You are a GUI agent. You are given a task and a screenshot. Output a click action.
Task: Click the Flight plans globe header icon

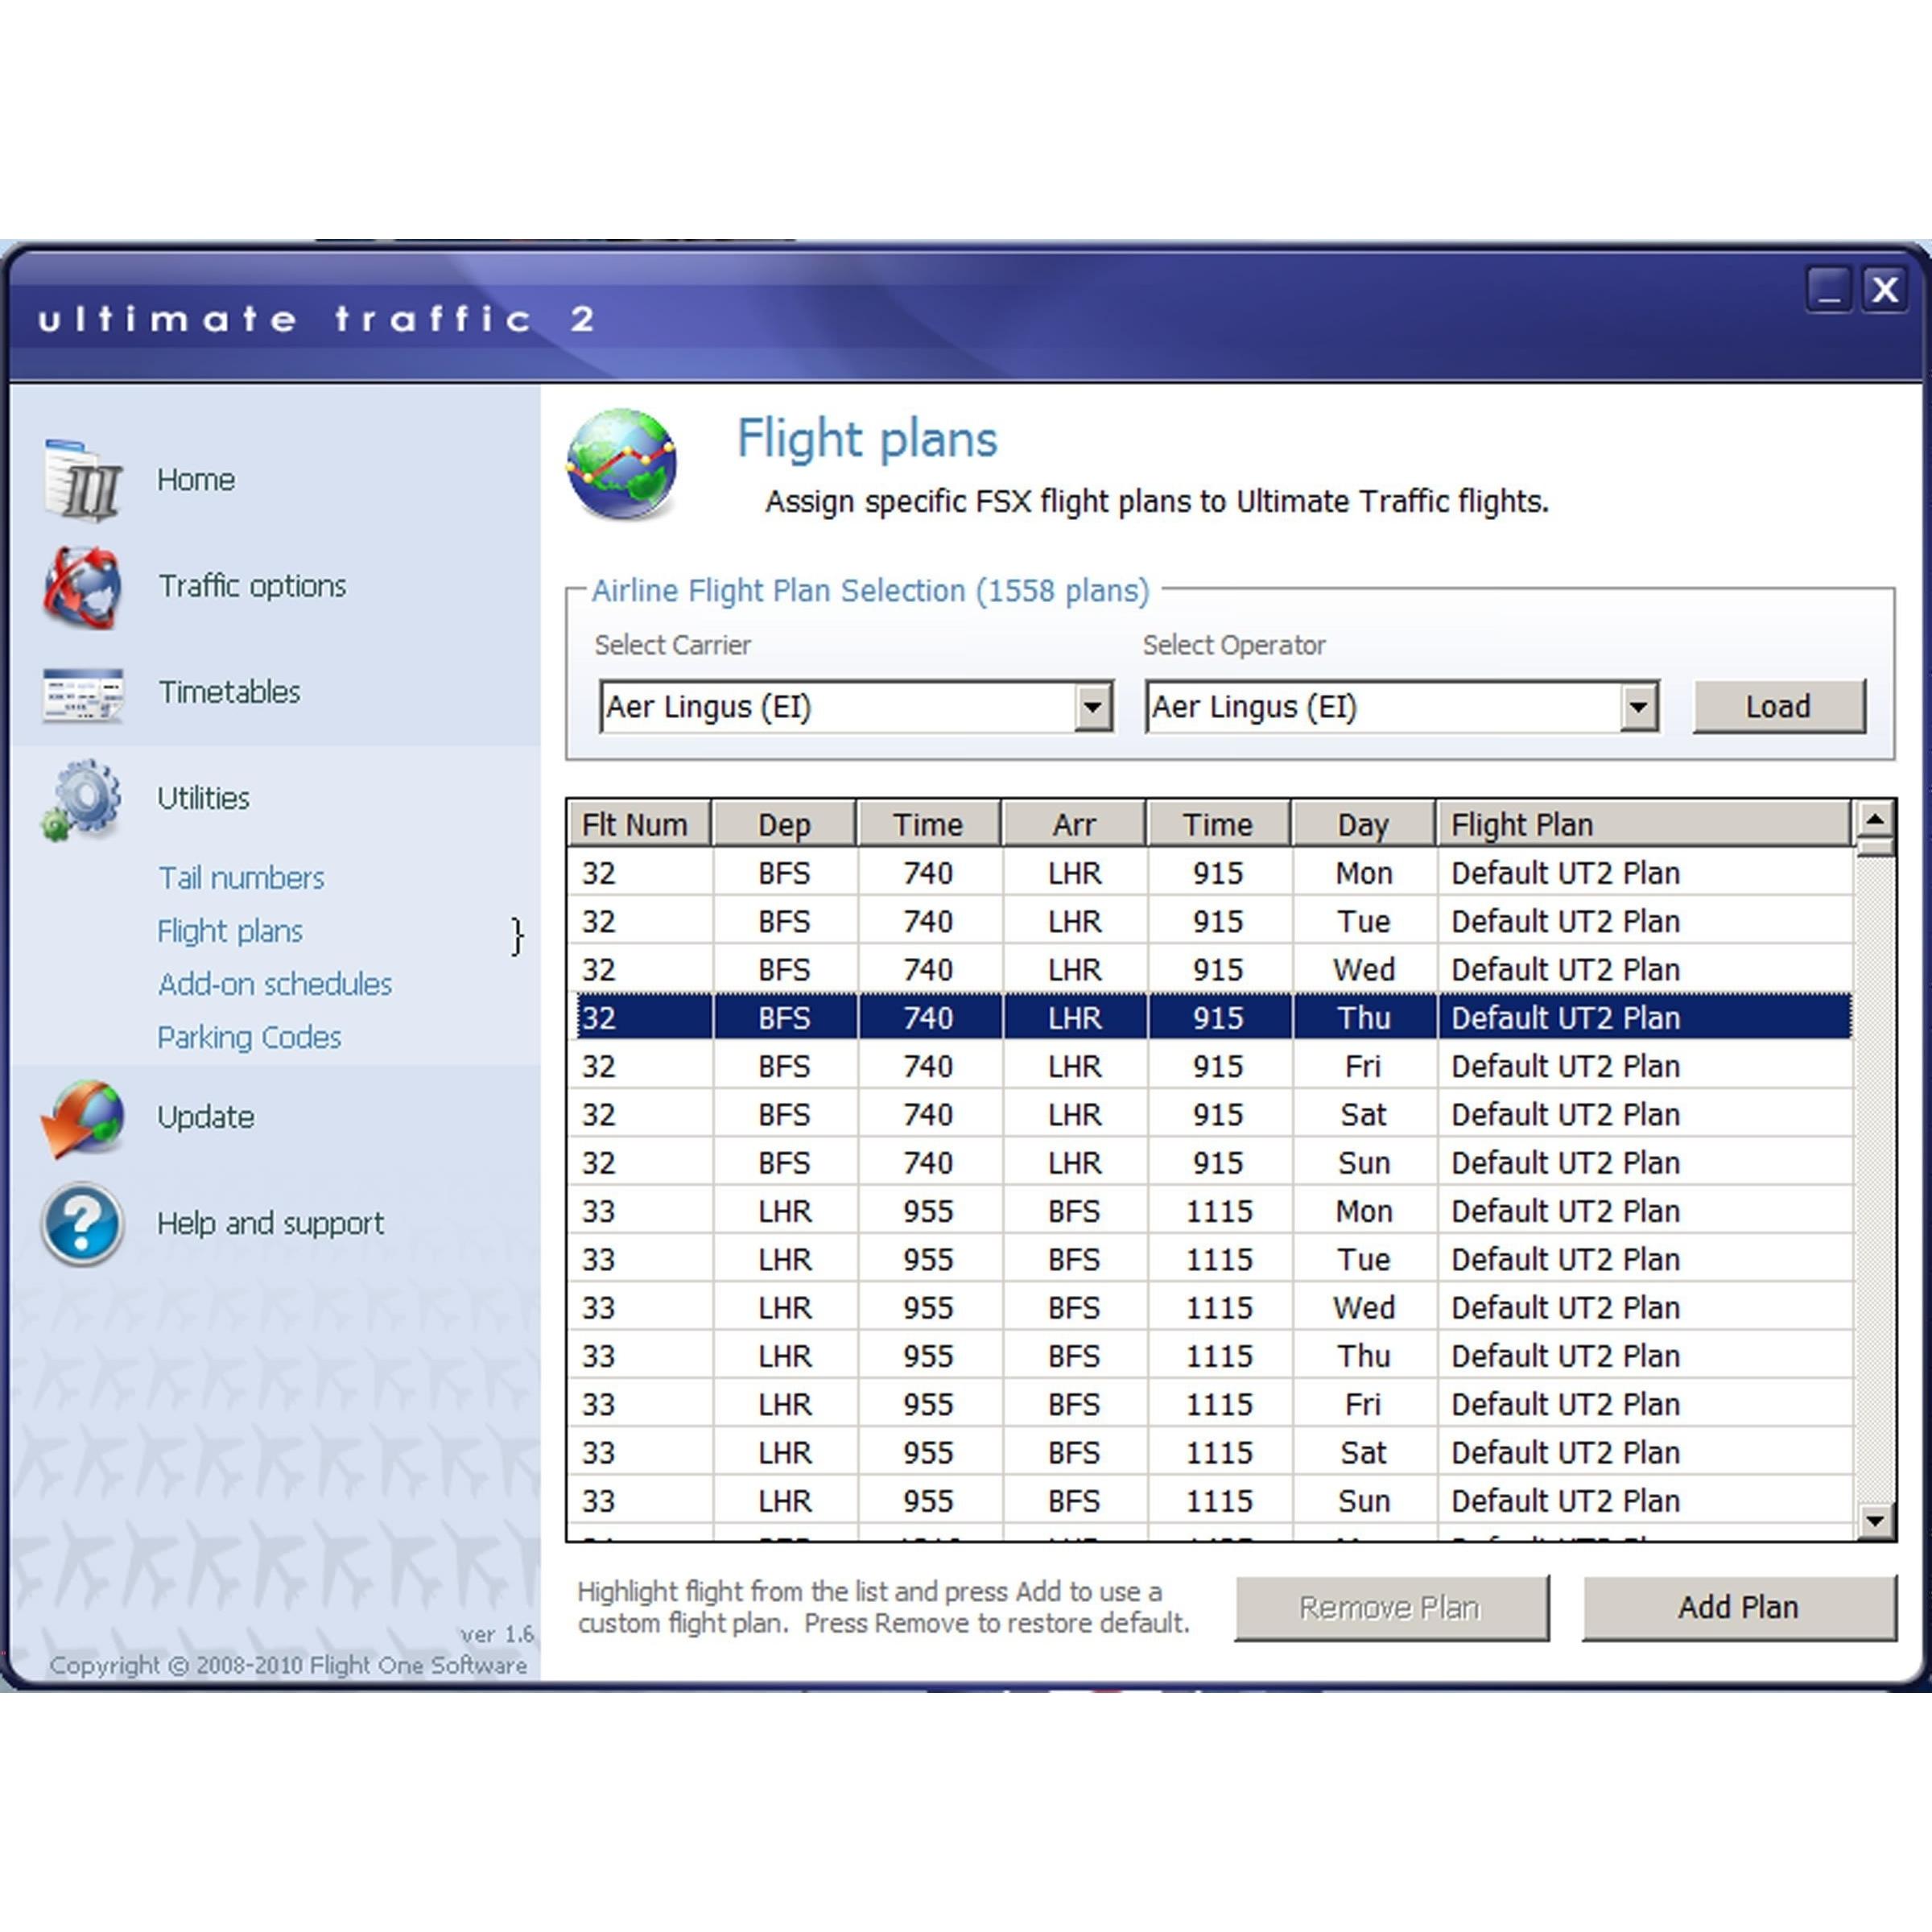pos(622,465)
